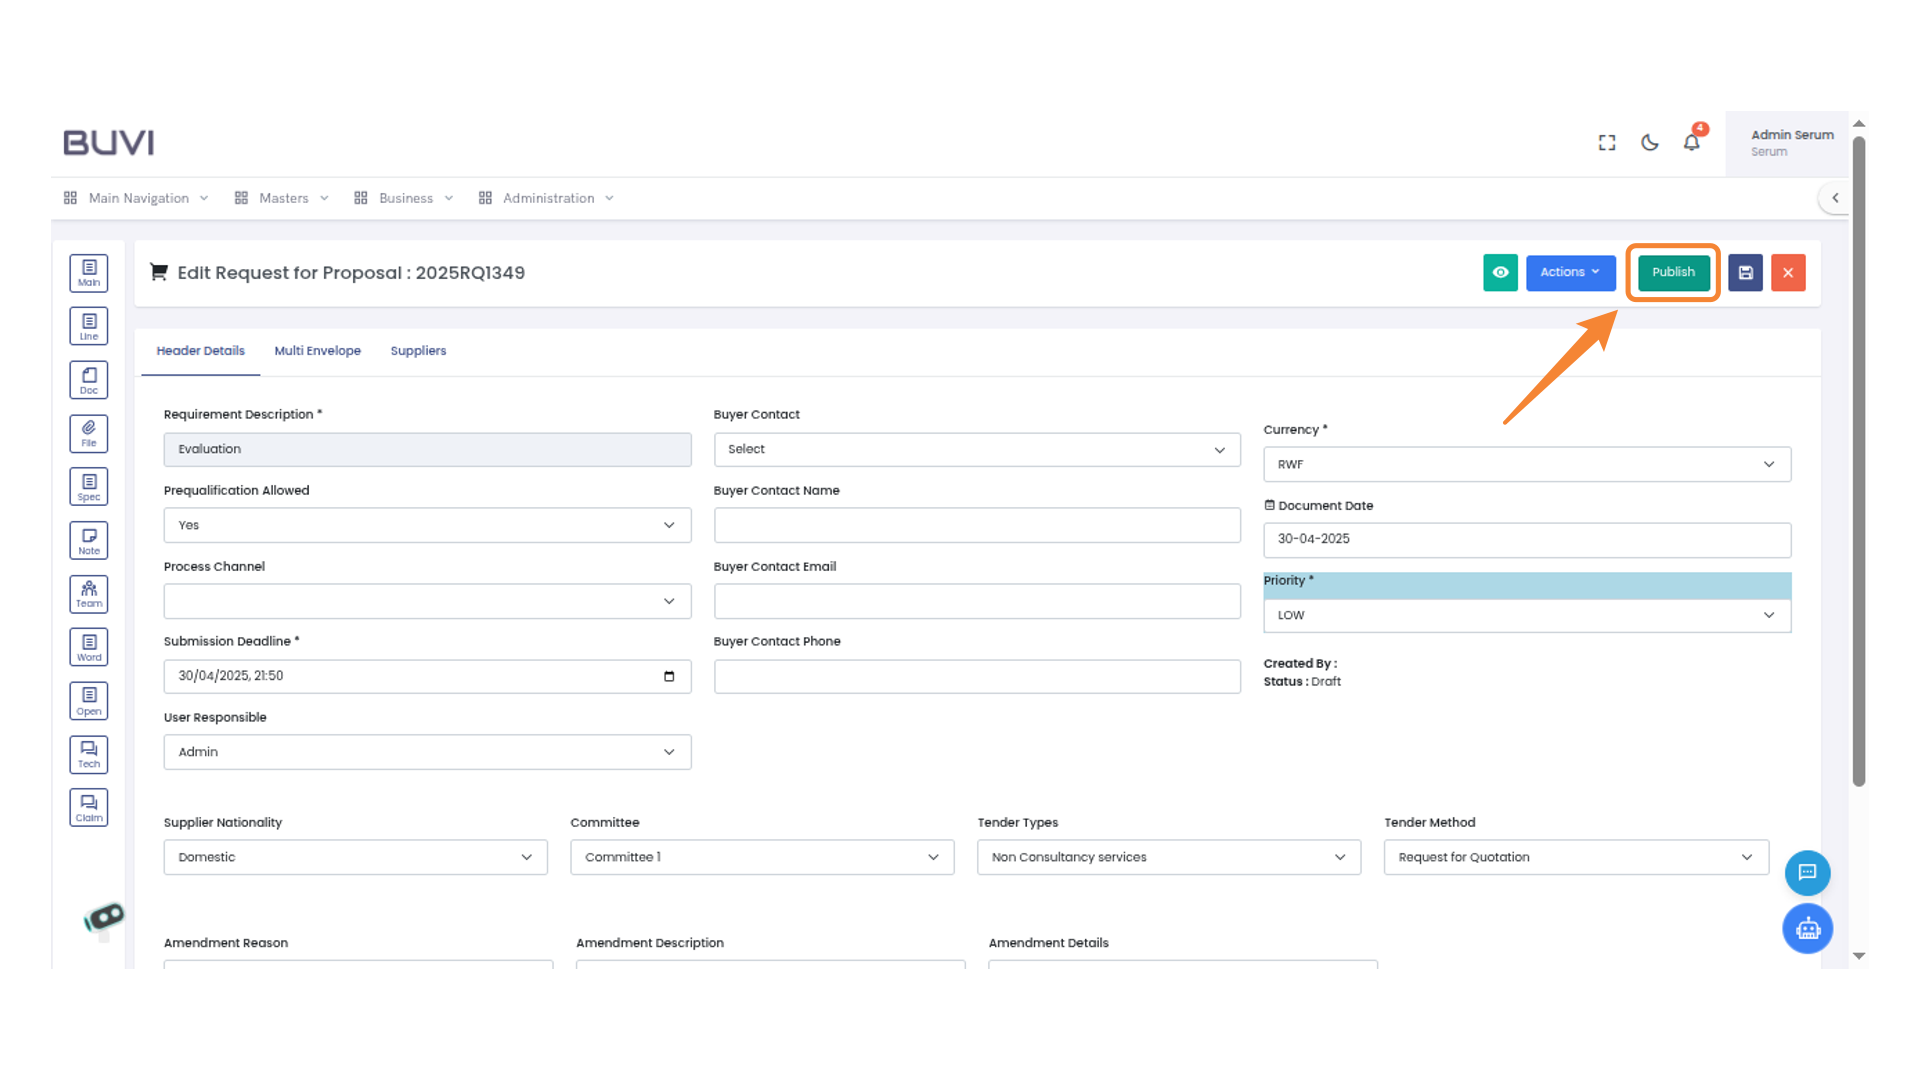The width and height of the screenshot is (1920, 1080).
Task: Switch to the Multi Envelope tab
Action: tap(317, 351)
